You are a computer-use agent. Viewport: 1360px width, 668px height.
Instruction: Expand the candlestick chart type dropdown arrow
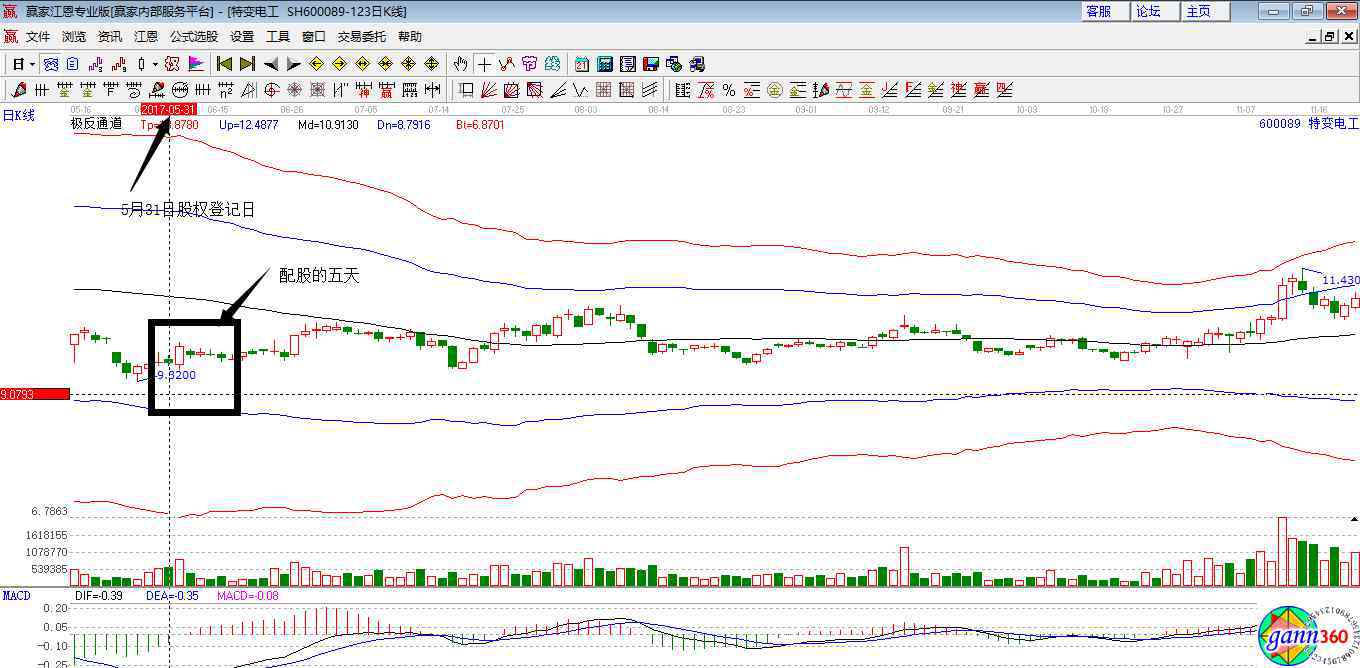pyautogui.click(x=155, y=64)
